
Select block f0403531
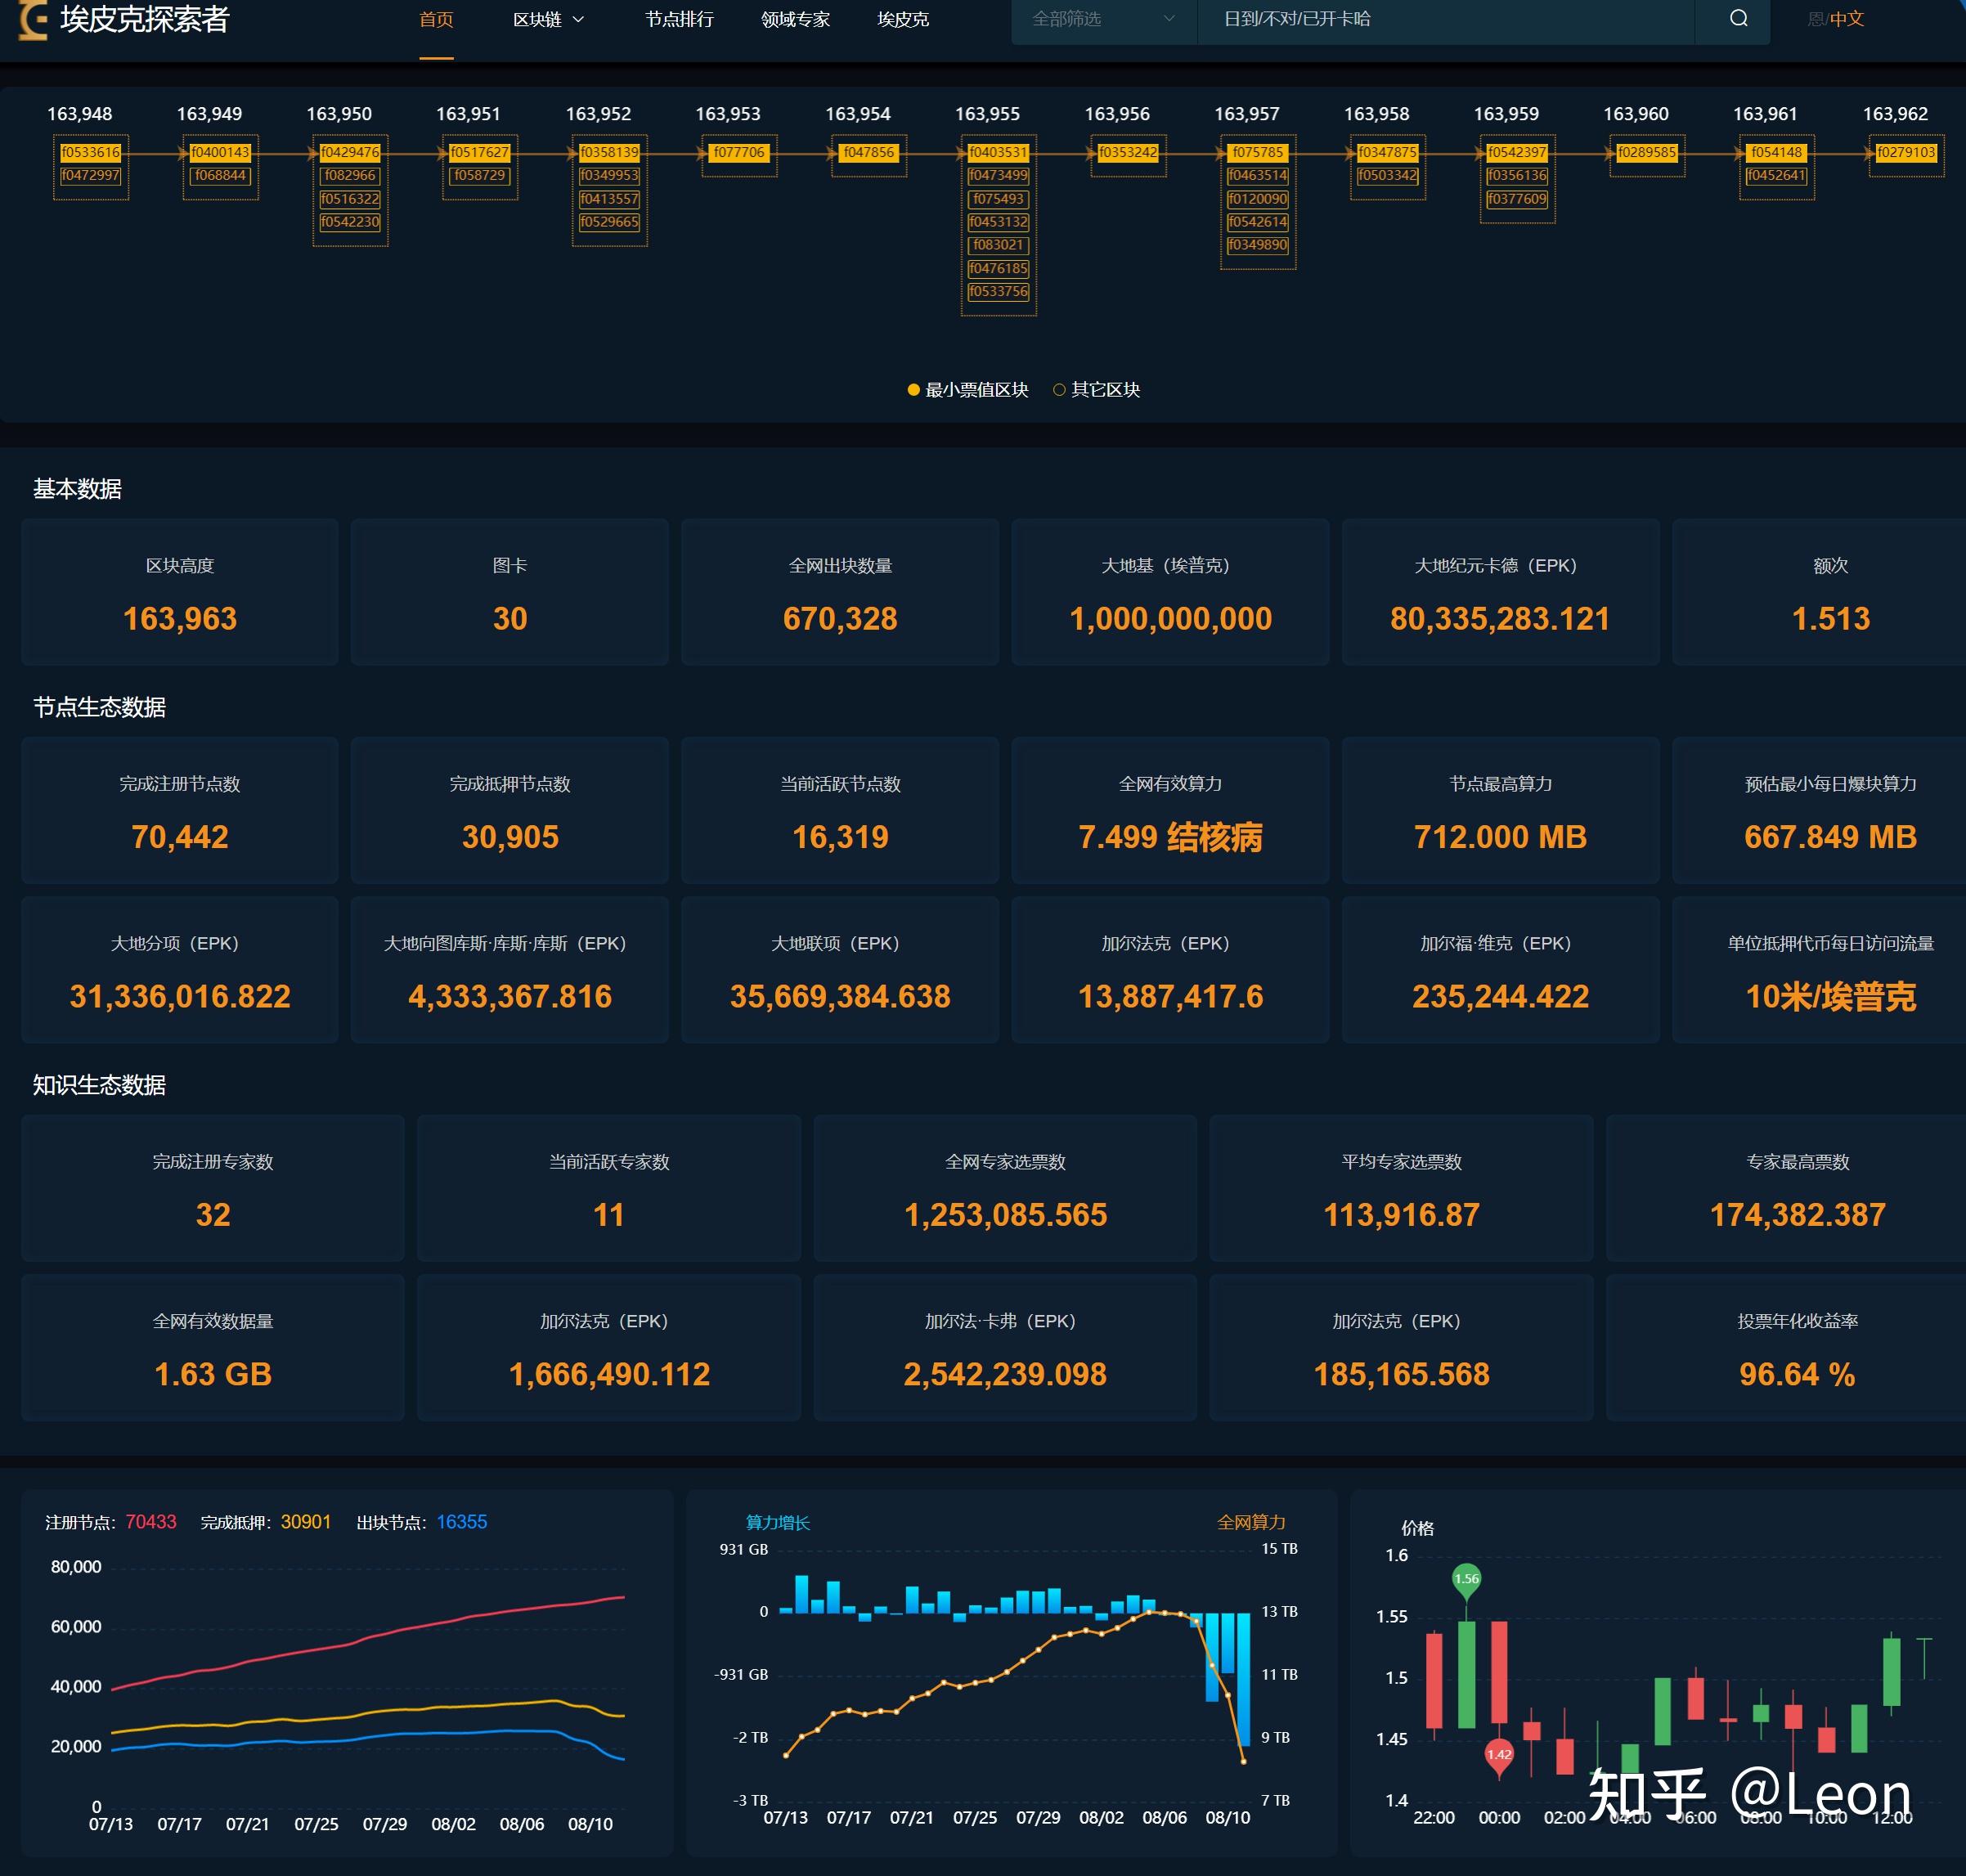998,152
